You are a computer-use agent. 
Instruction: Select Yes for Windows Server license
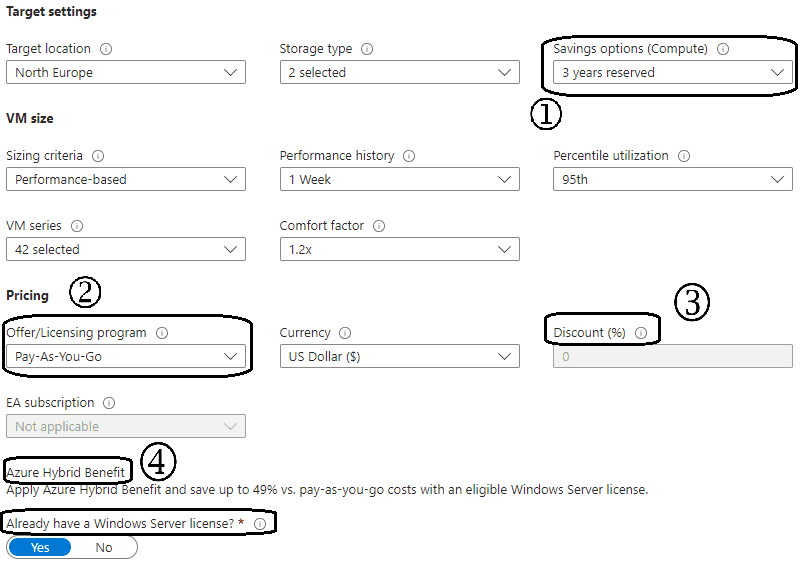tap(40, 548)
